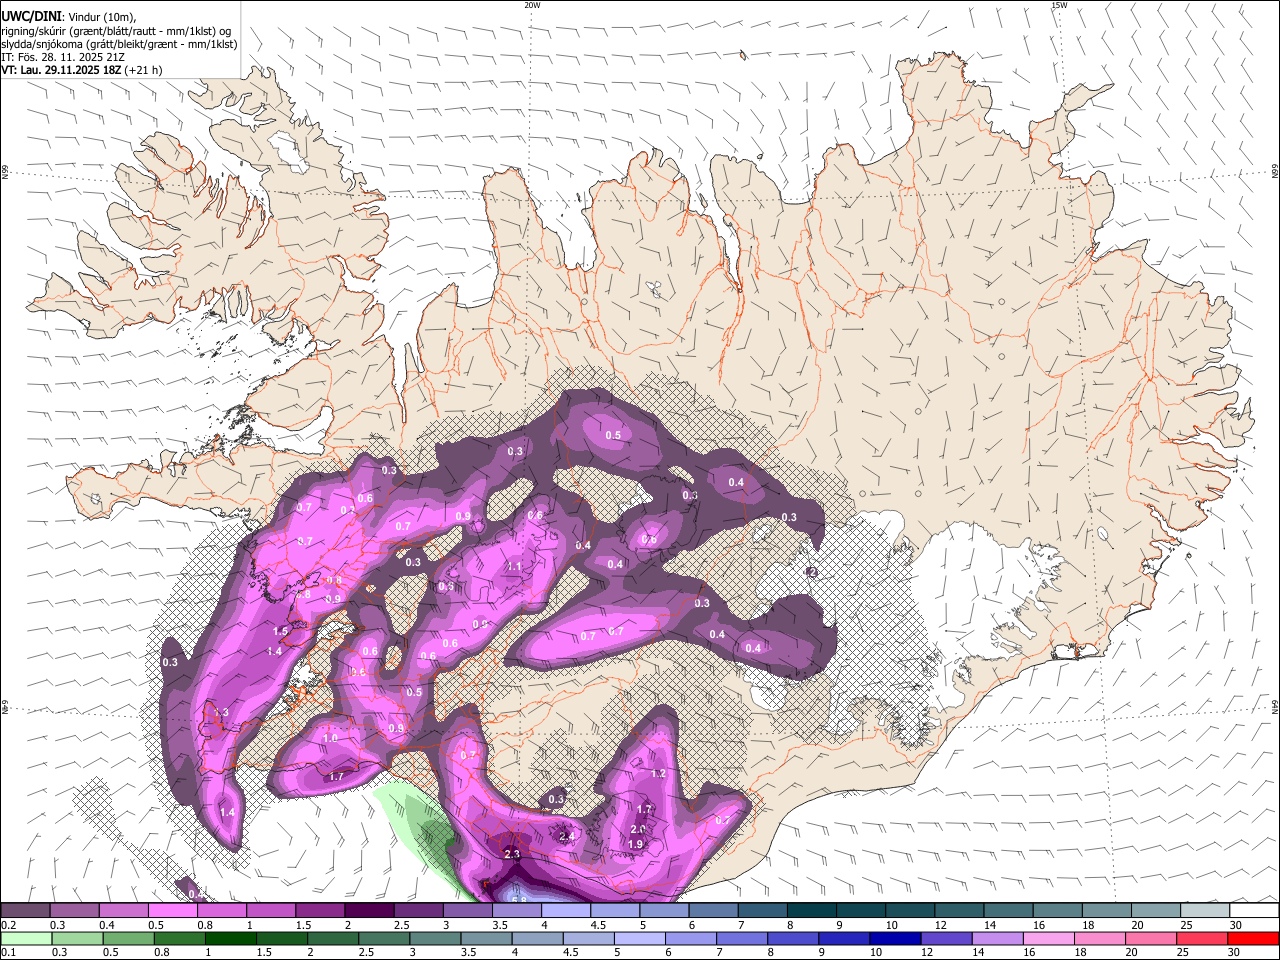
Task: Click the 'VT: Lau. 29.11.2025 18Z' valid time
Action: (61, 70)
